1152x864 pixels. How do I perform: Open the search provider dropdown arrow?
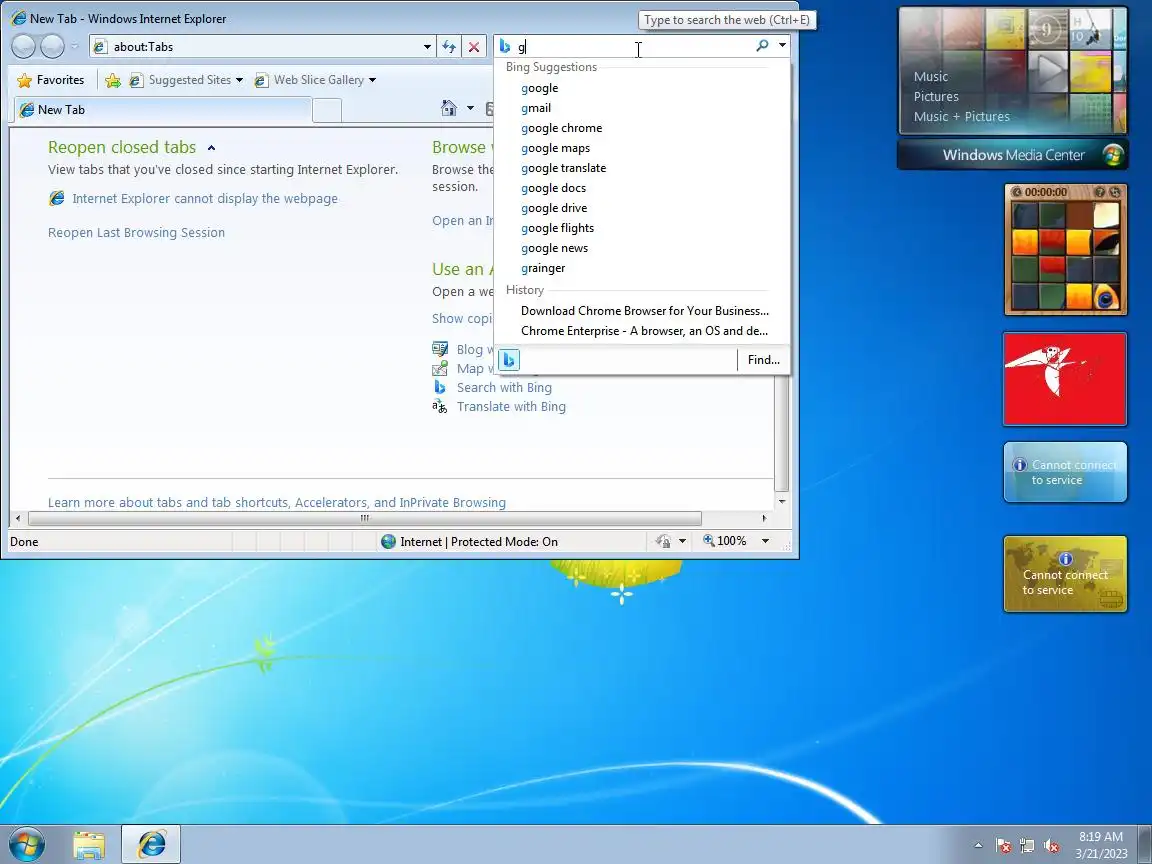[782, 46]
